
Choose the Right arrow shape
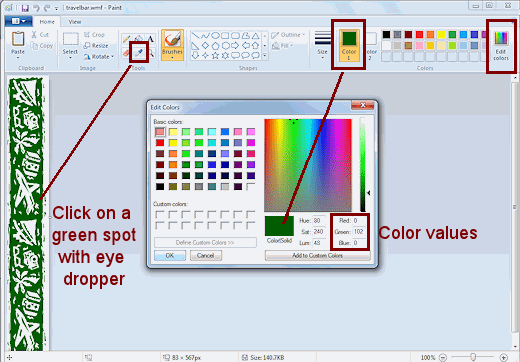coord(235,46)
